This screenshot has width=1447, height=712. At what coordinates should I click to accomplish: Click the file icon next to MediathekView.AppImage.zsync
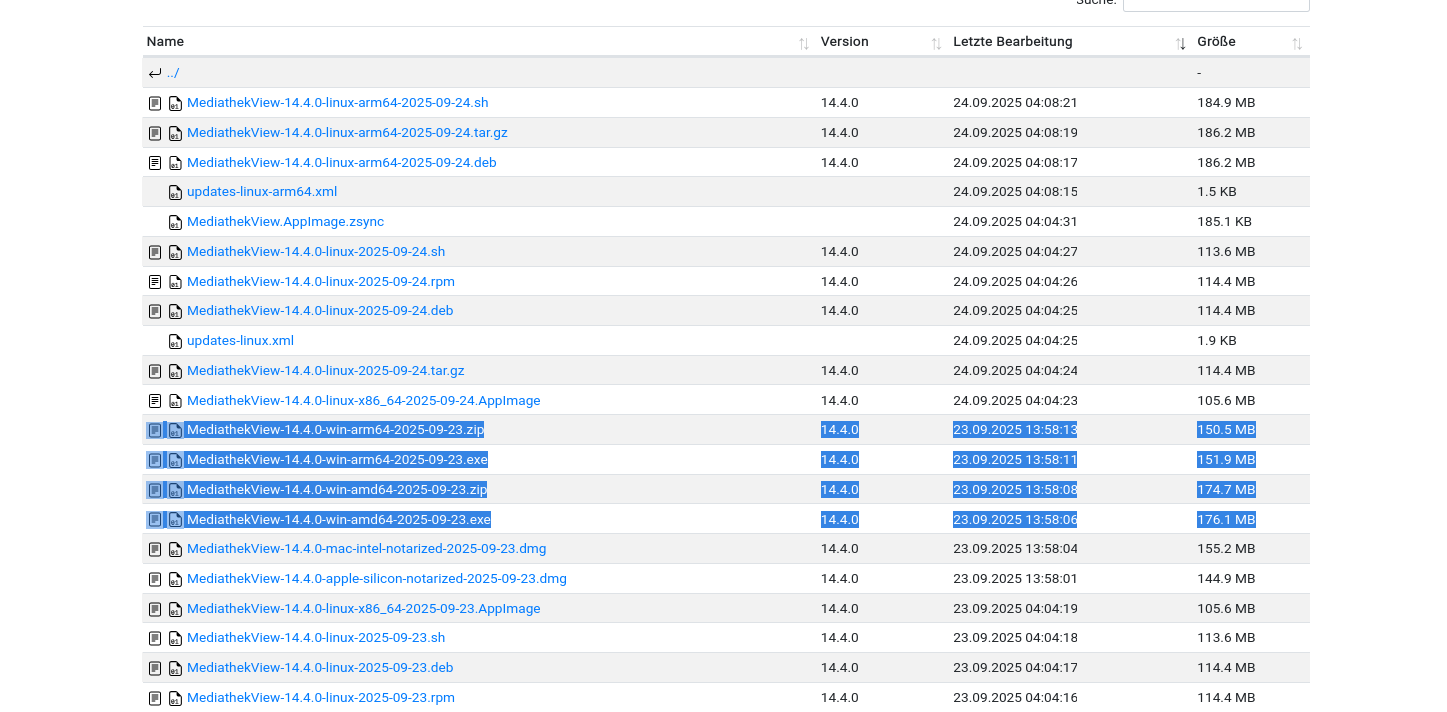[x=175, y=222]
